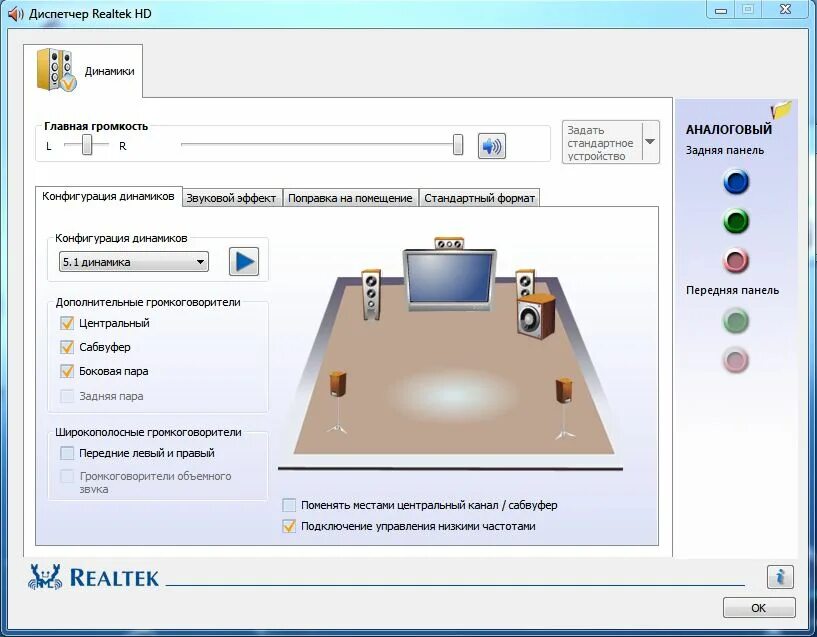Viewport: 817px width, 637px height.
Task: Click the front right speaker in room
Action: pos(525,282)
